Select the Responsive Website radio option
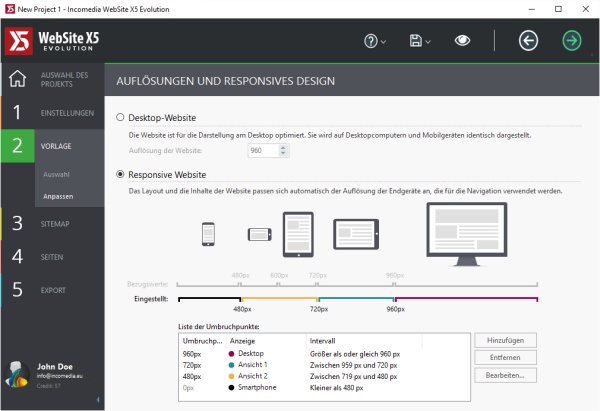Viewport: 600px width, 411px height. 120,174
